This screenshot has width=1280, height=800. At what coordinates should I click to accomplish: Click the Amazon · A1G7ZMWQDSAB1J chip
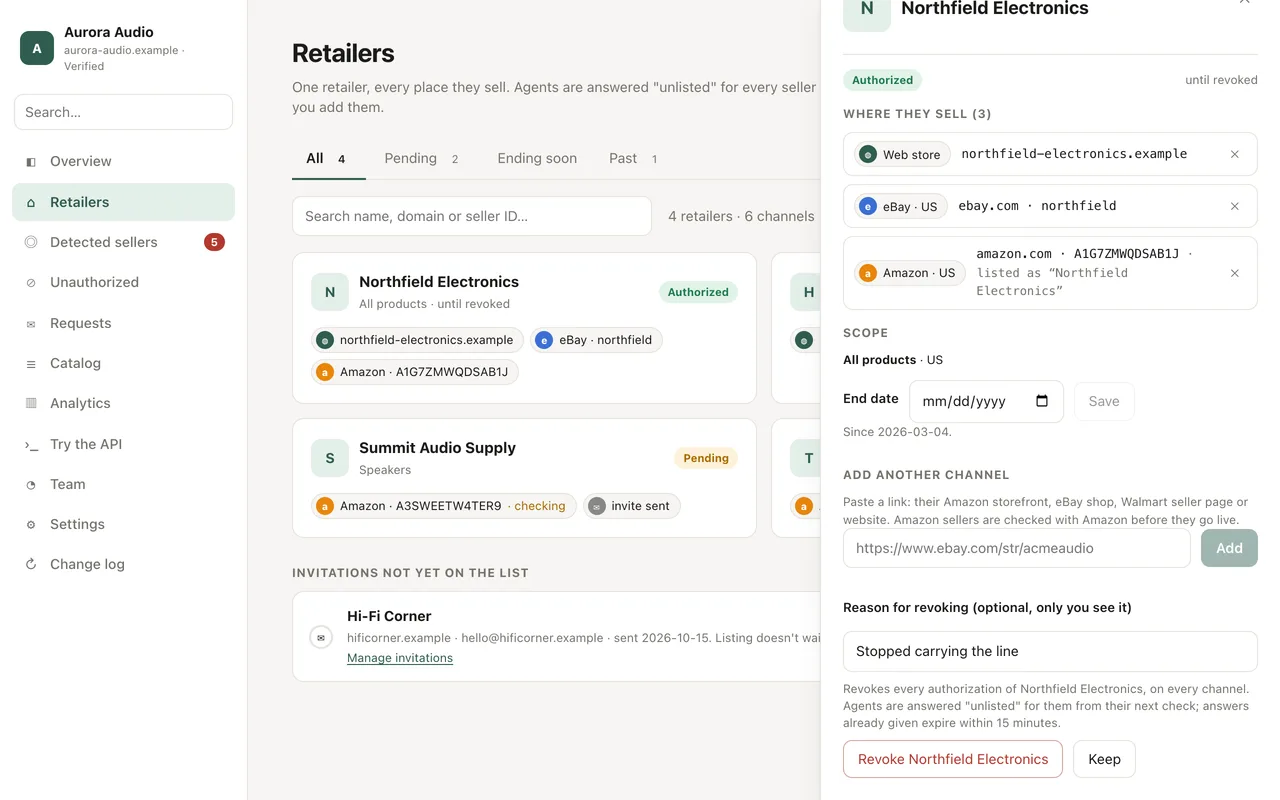point(415,372)
